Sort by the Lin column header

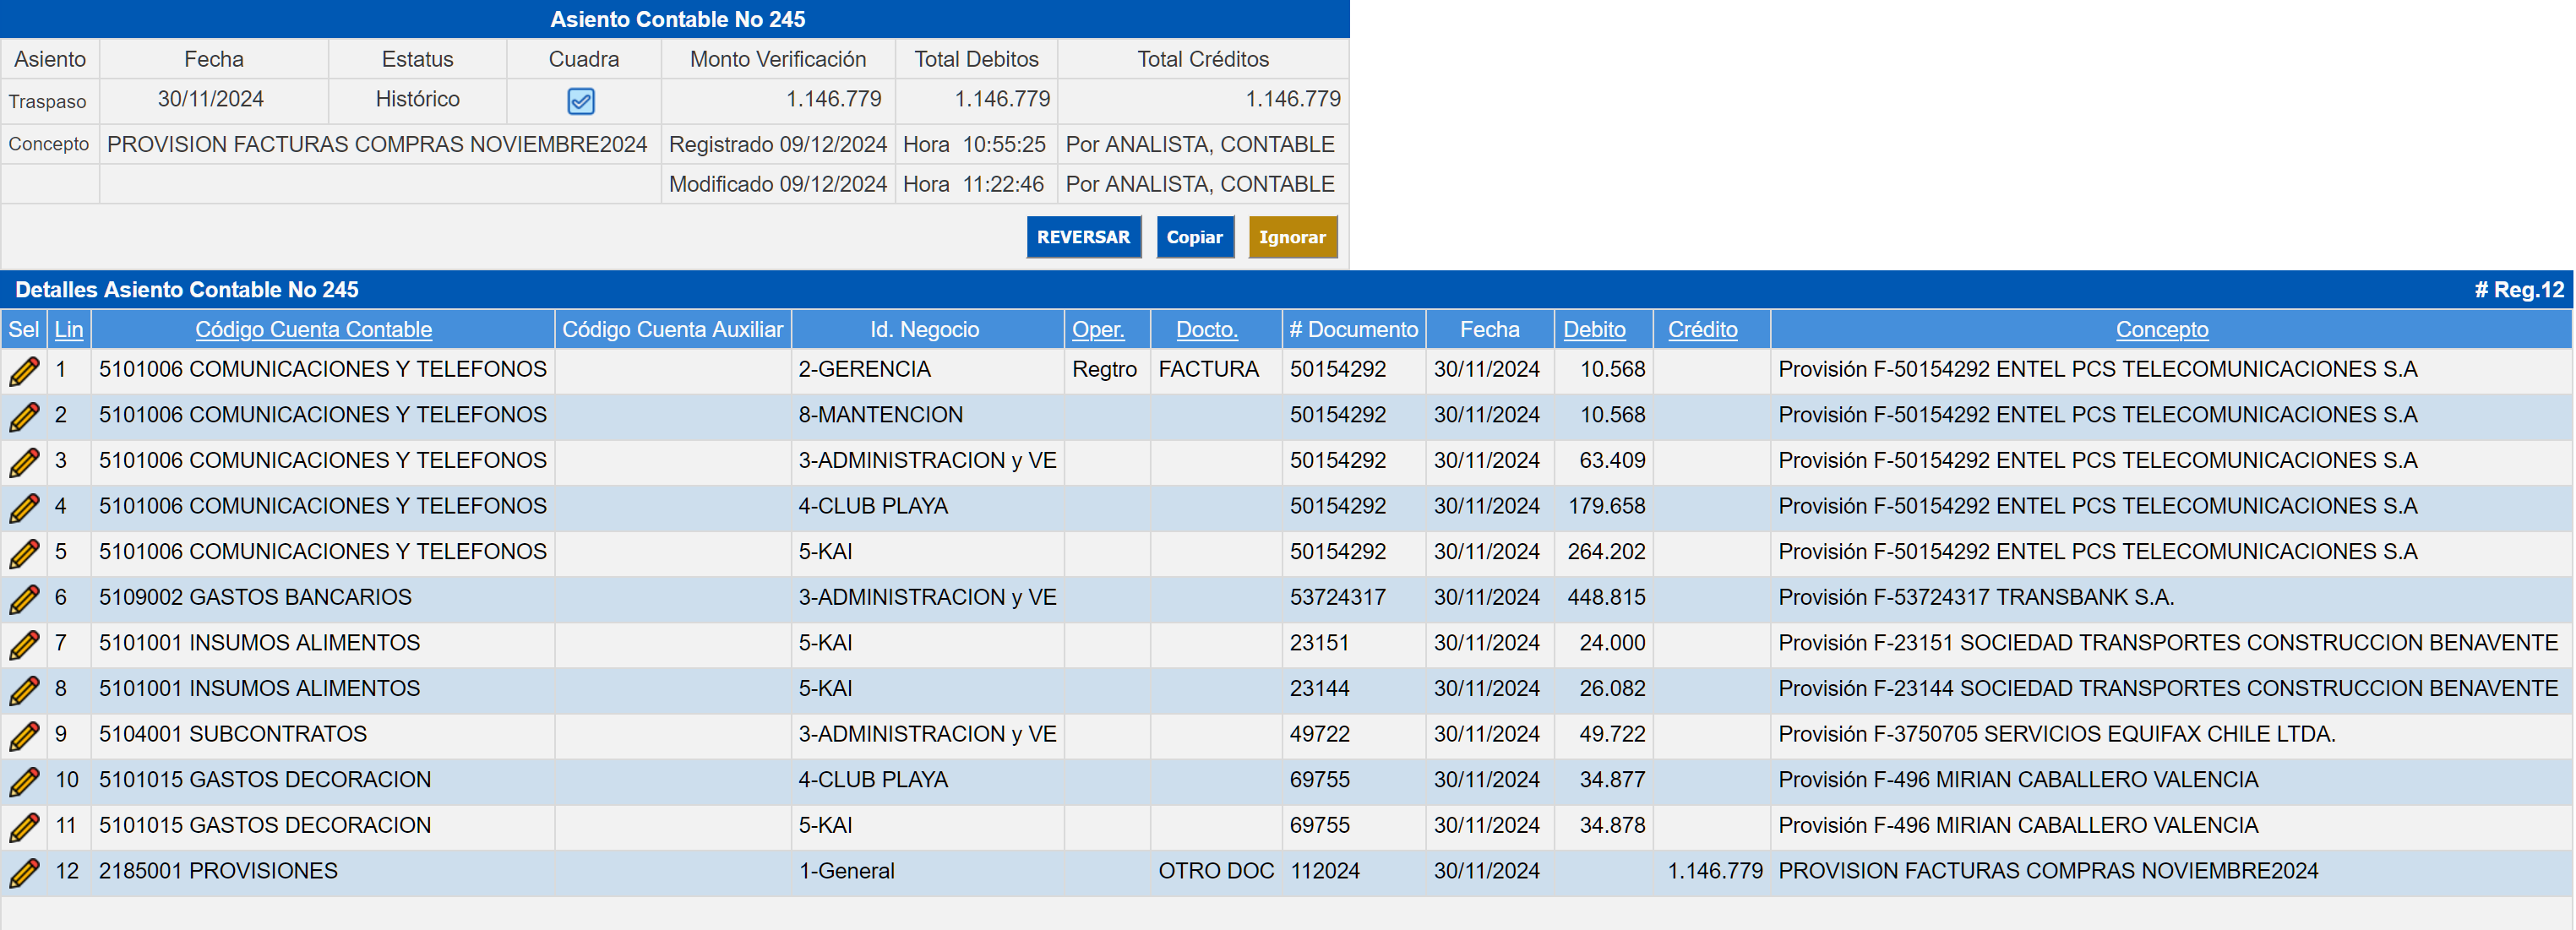(68, 329)
